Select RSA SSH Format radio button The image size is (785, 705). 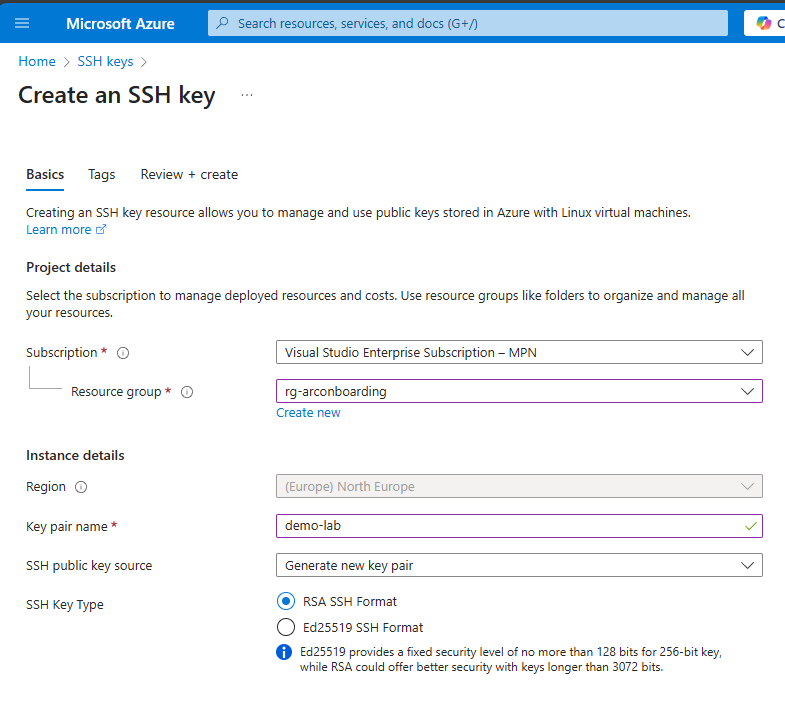[x=285, y=601]
